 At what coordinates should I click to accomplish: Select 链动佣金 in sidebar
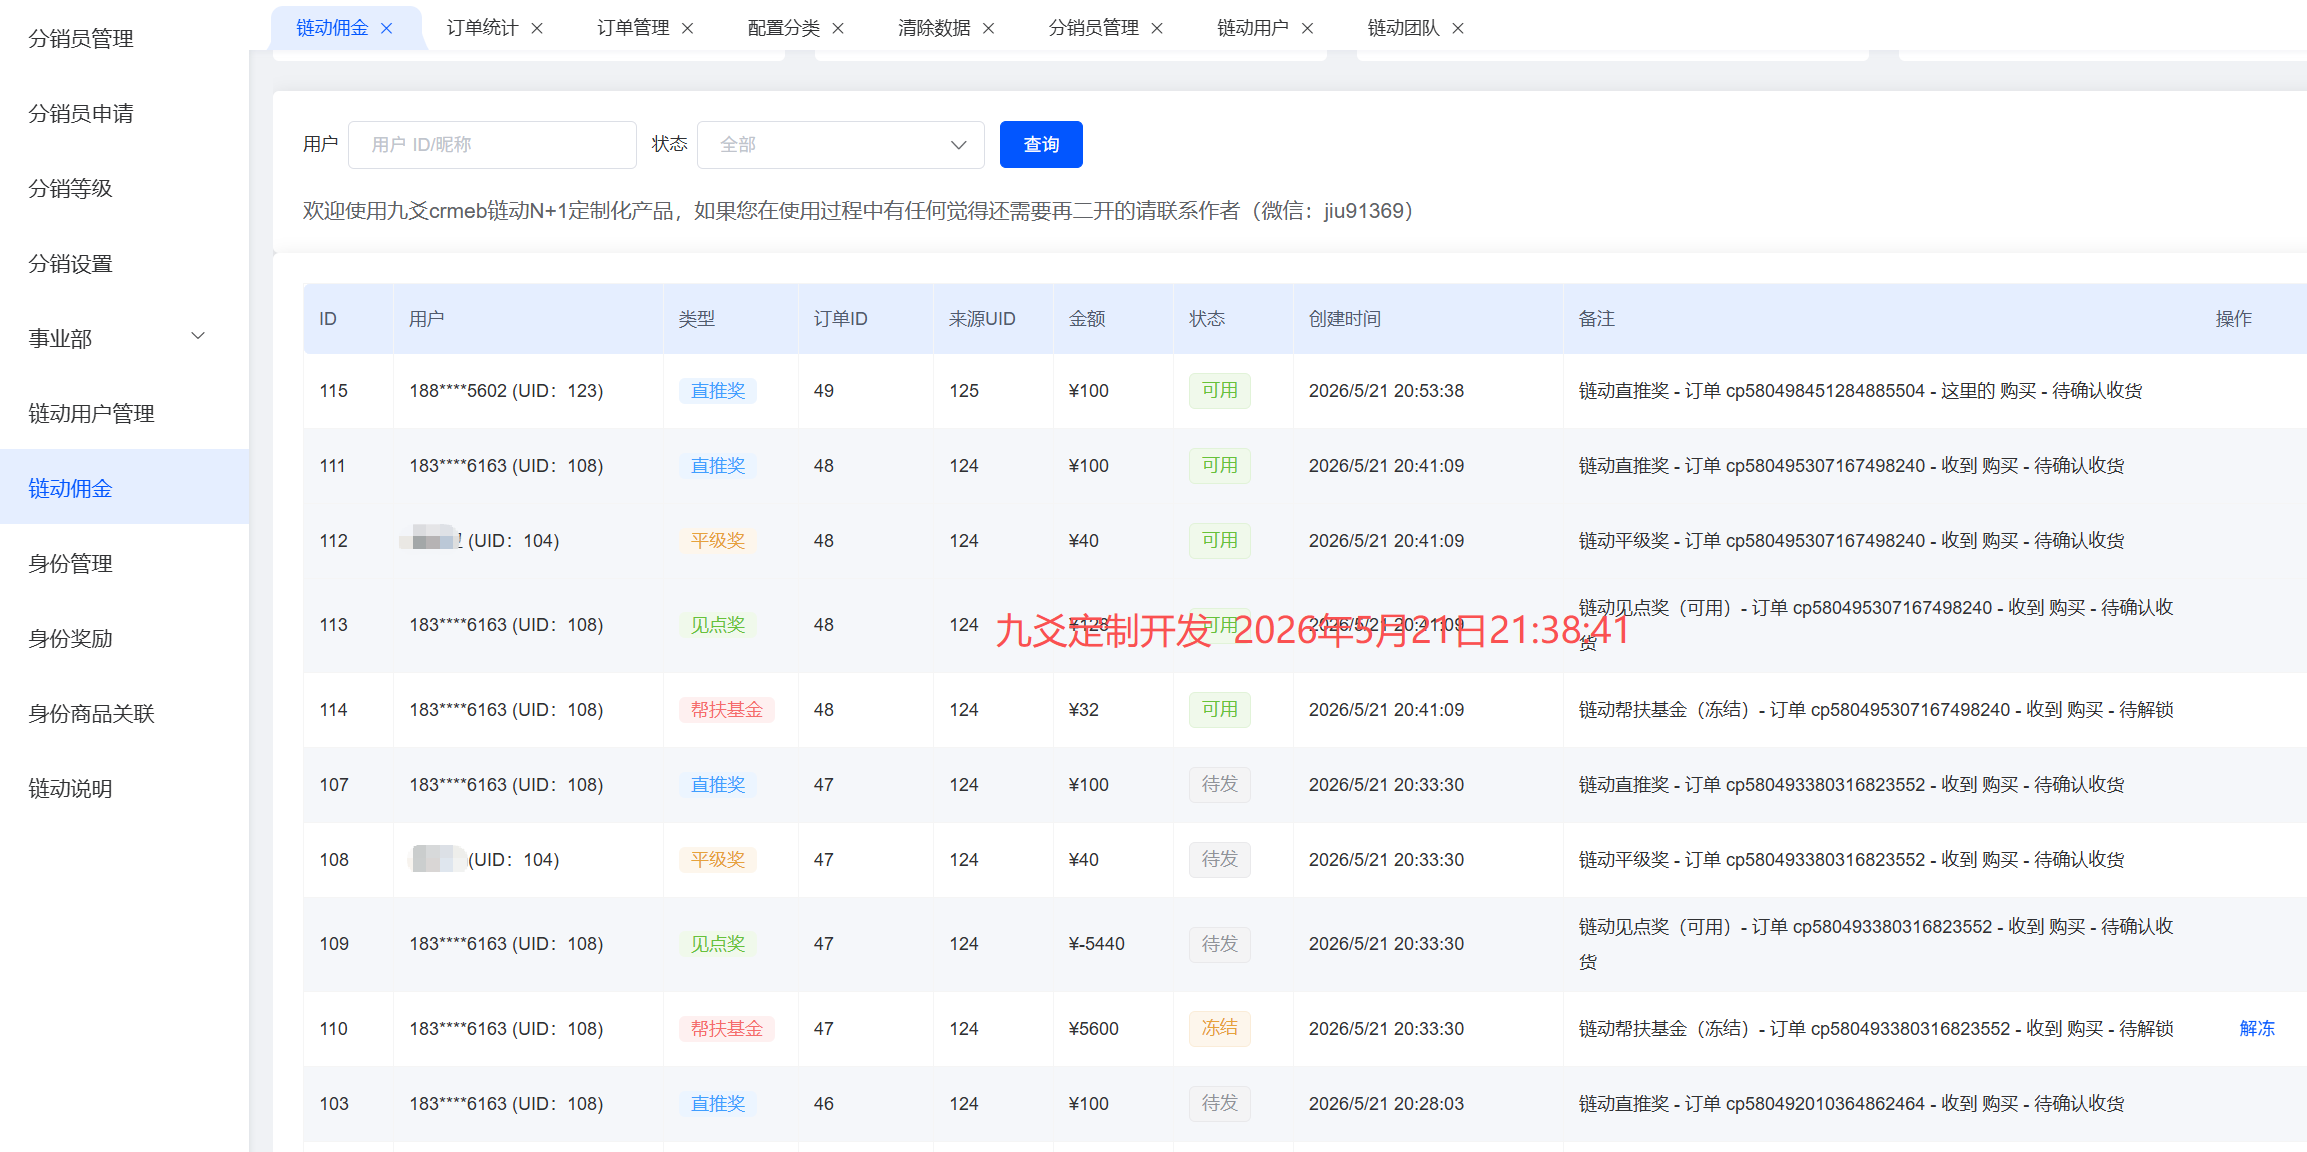point(124,489)
